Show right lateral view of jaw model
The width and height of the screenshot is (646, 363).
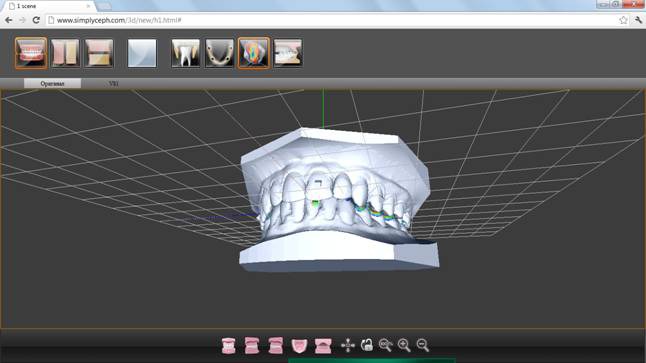tap(252, 345)
